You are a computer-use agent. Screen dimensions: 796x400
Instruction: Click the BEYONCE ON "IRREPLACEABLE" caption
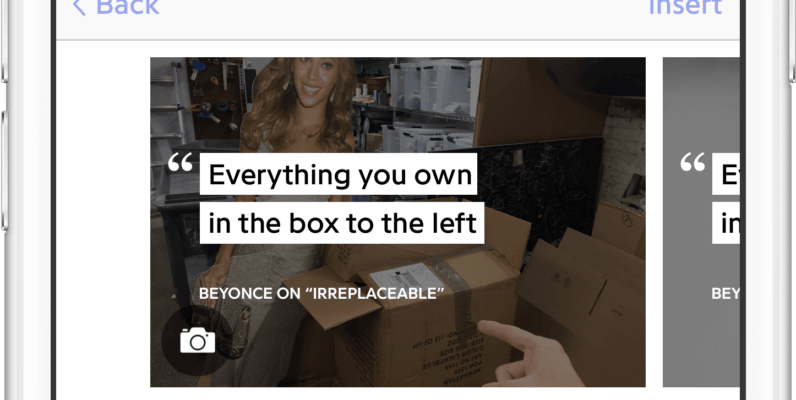(x=322, y=293)
